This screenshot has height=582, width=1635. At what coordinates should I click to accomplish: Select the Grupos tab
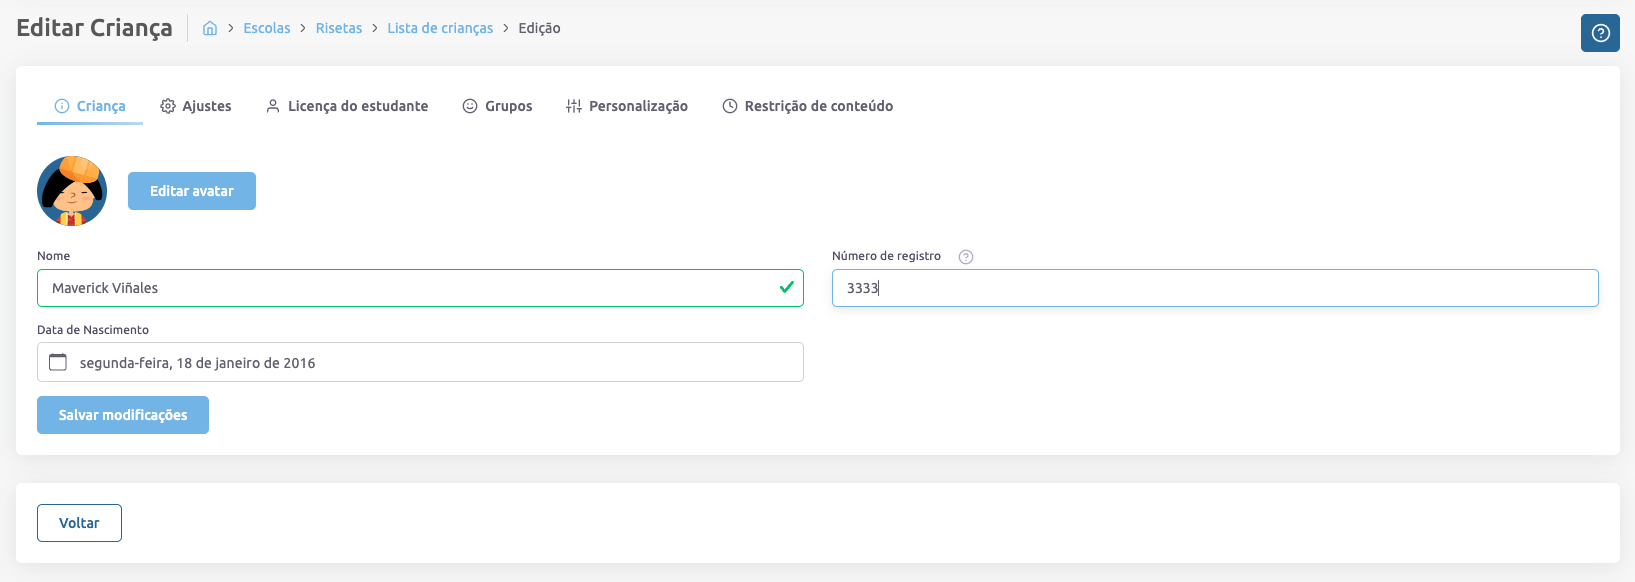pos(508,106)
